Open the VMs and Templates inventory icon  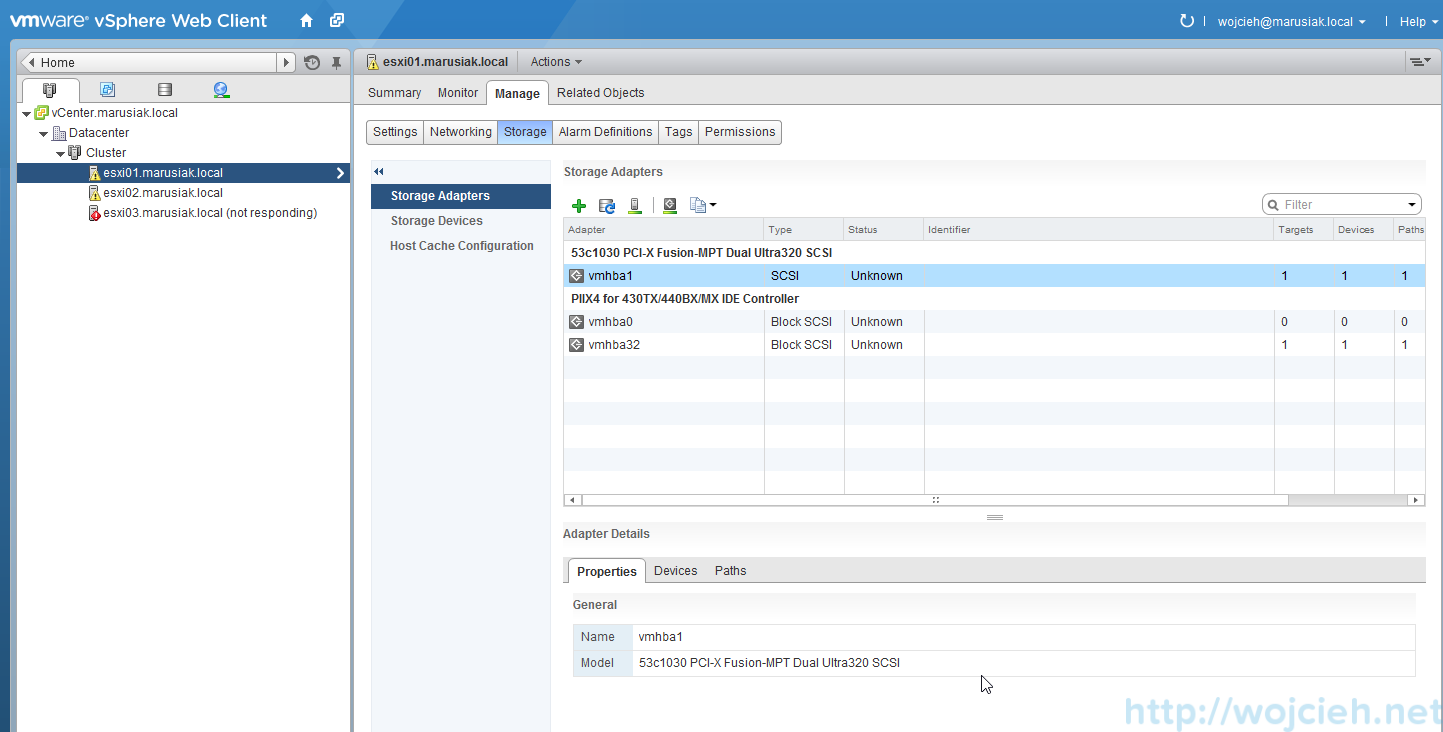point(107,90)
